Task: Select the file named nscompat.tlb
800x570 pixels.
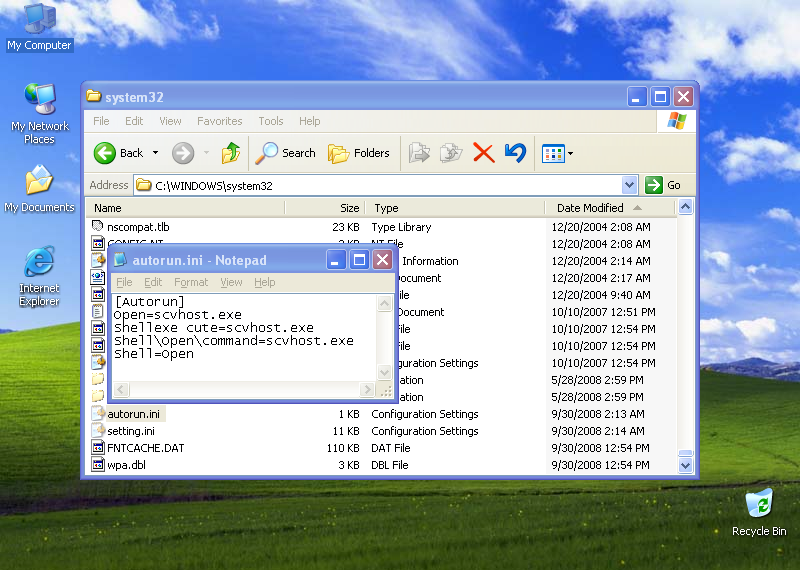Action: coord(138,227)
